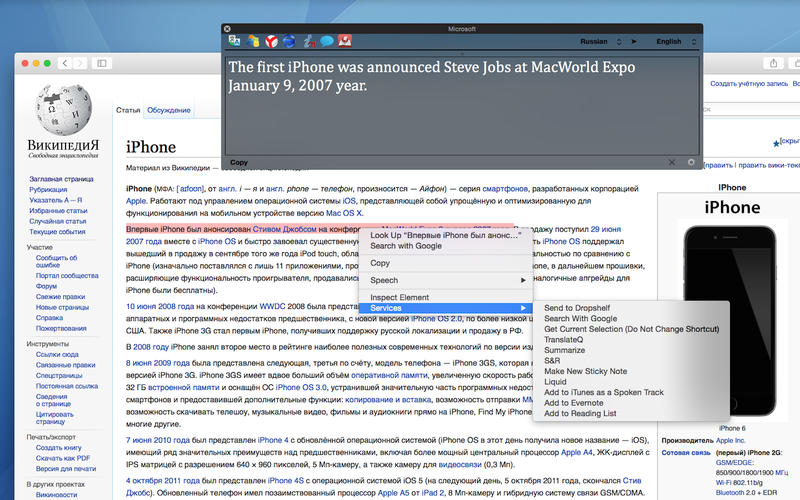
Task: Choose Liquid from Services submenu
Action: [631, 382]
